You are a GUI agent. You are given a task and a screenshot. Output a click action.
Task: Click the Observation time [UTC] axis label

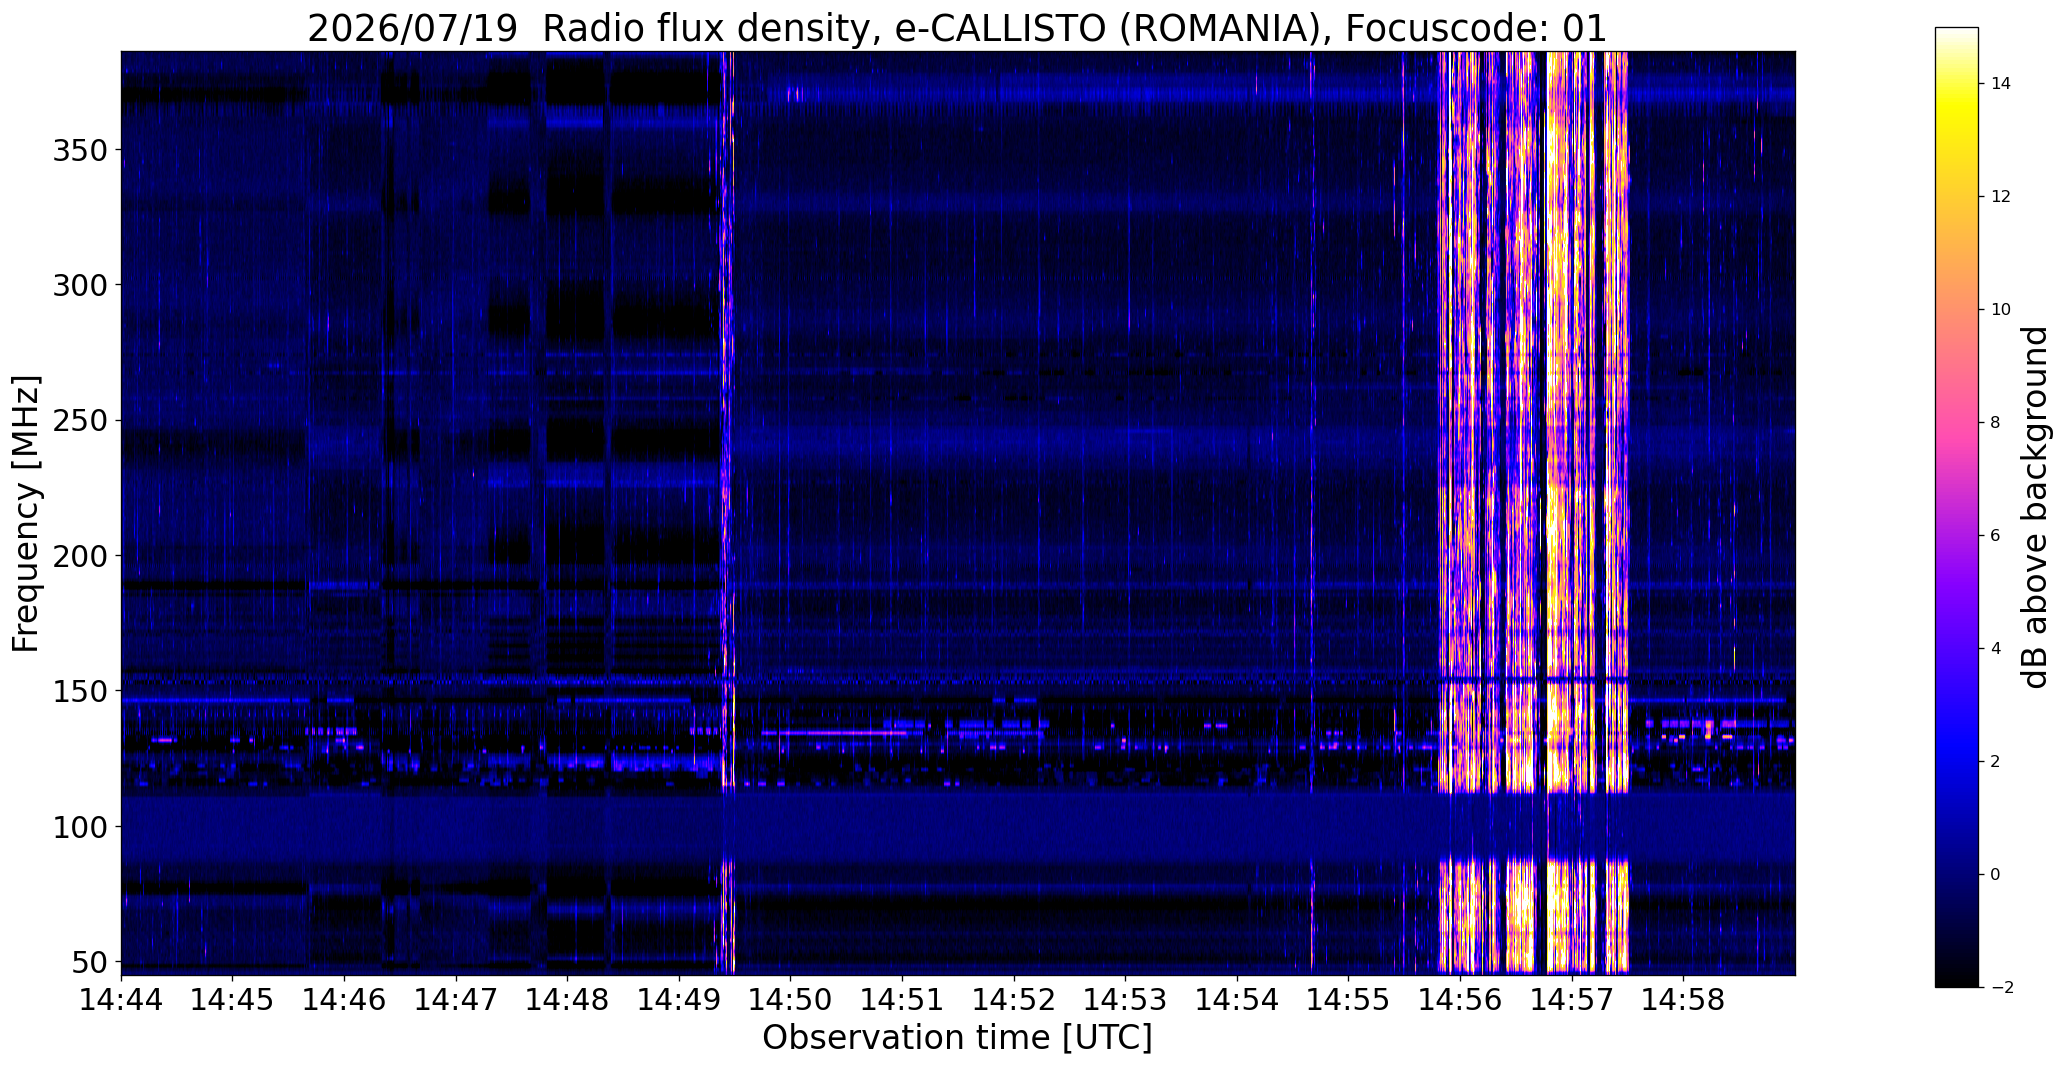pyautogui.click(x=957, y=1038)
